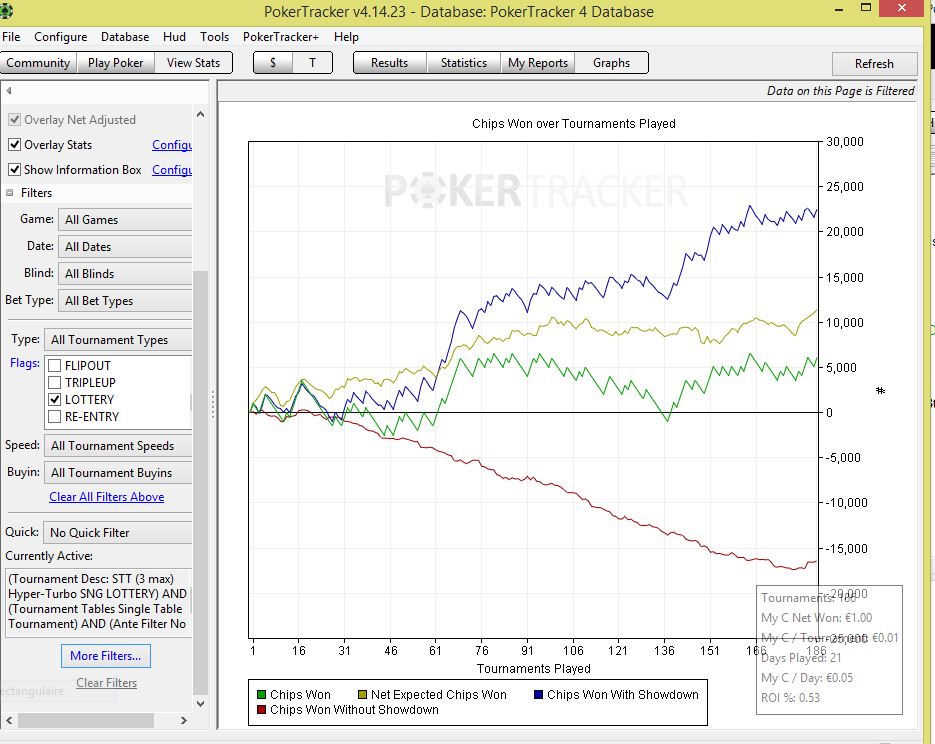Click the Currently Active filters text box
935x744 pixels.
click(98, 603)
